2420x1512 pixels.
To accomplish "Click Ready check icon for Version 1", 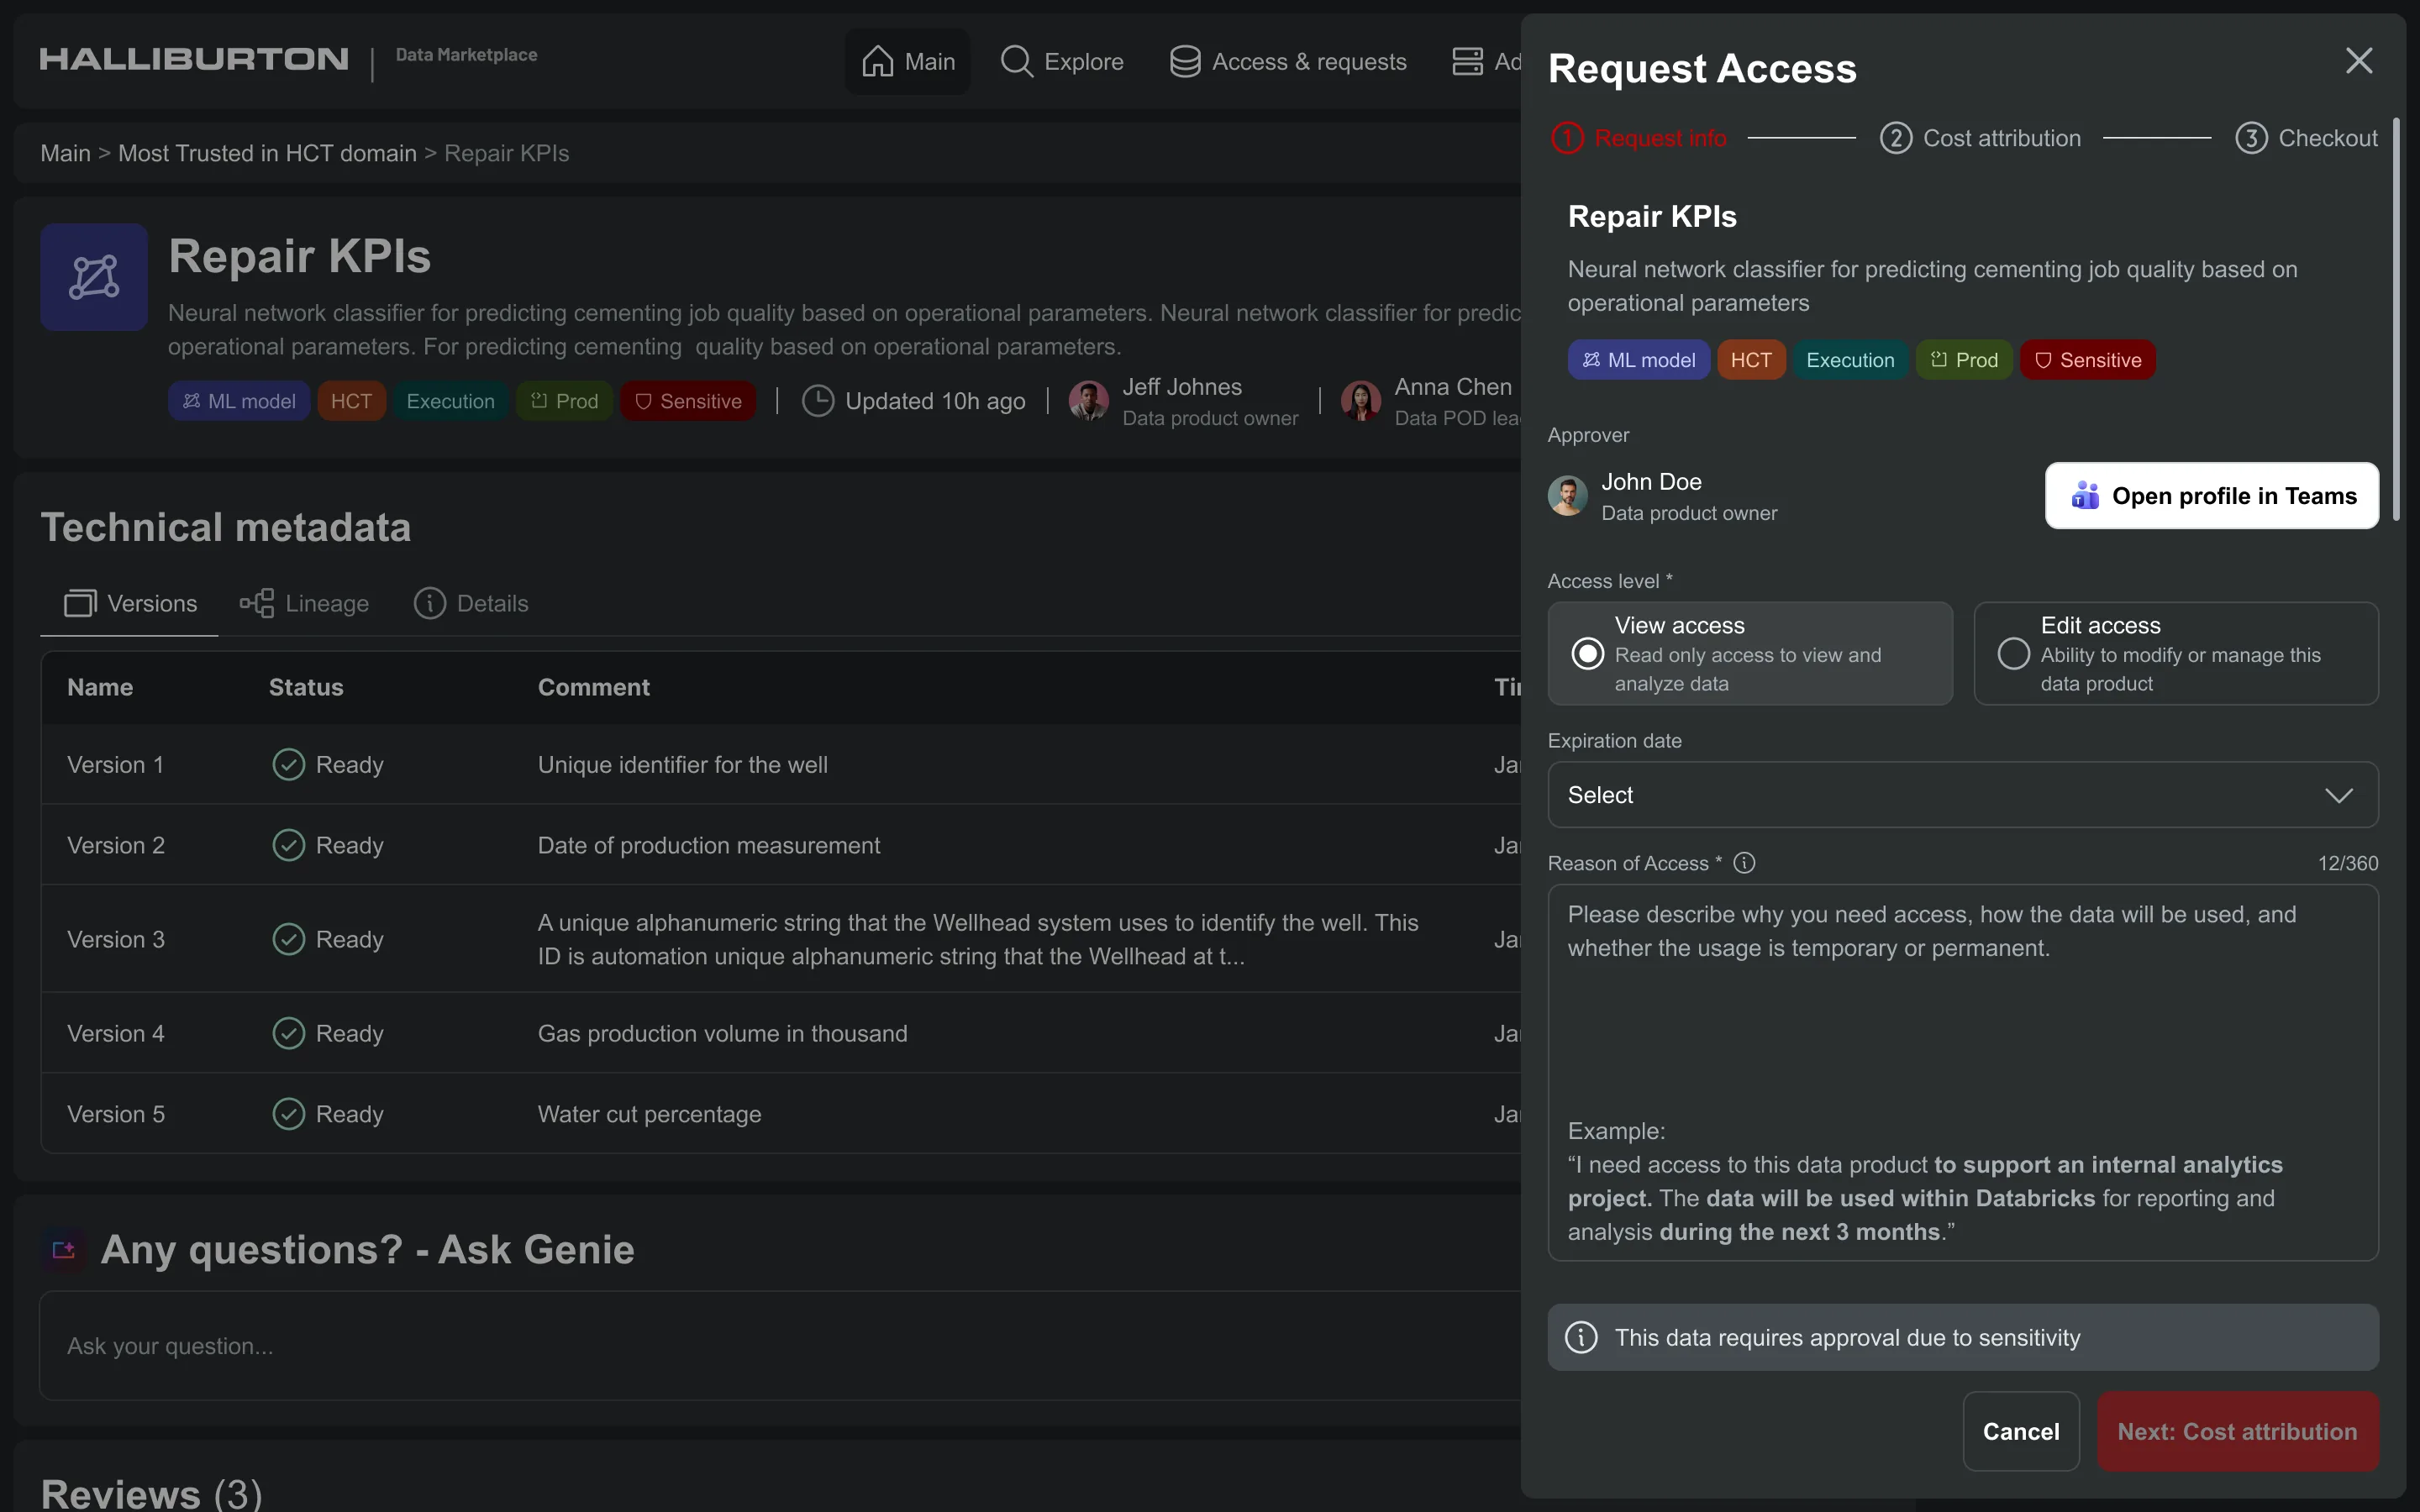I will (288, 765).
